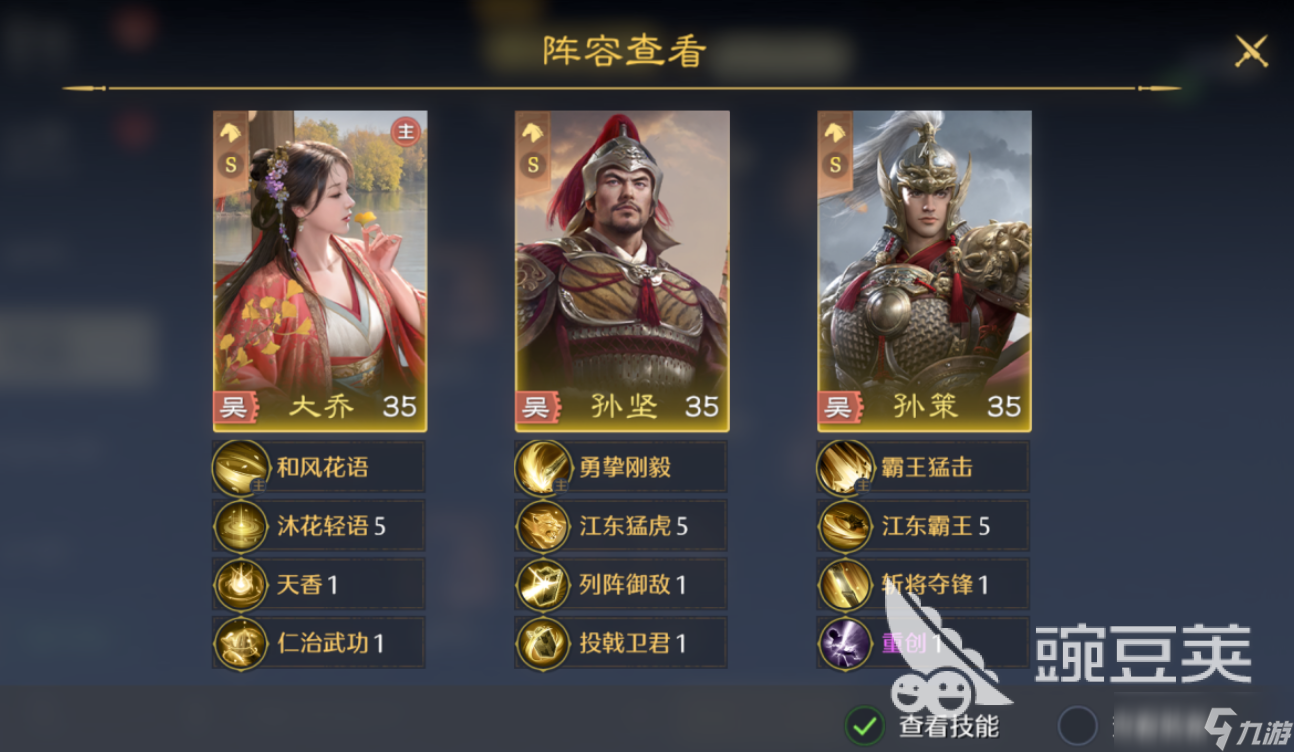Tap the purple 重创 skill icon
The image size is (1294, 752).
[x=846, y=643]
